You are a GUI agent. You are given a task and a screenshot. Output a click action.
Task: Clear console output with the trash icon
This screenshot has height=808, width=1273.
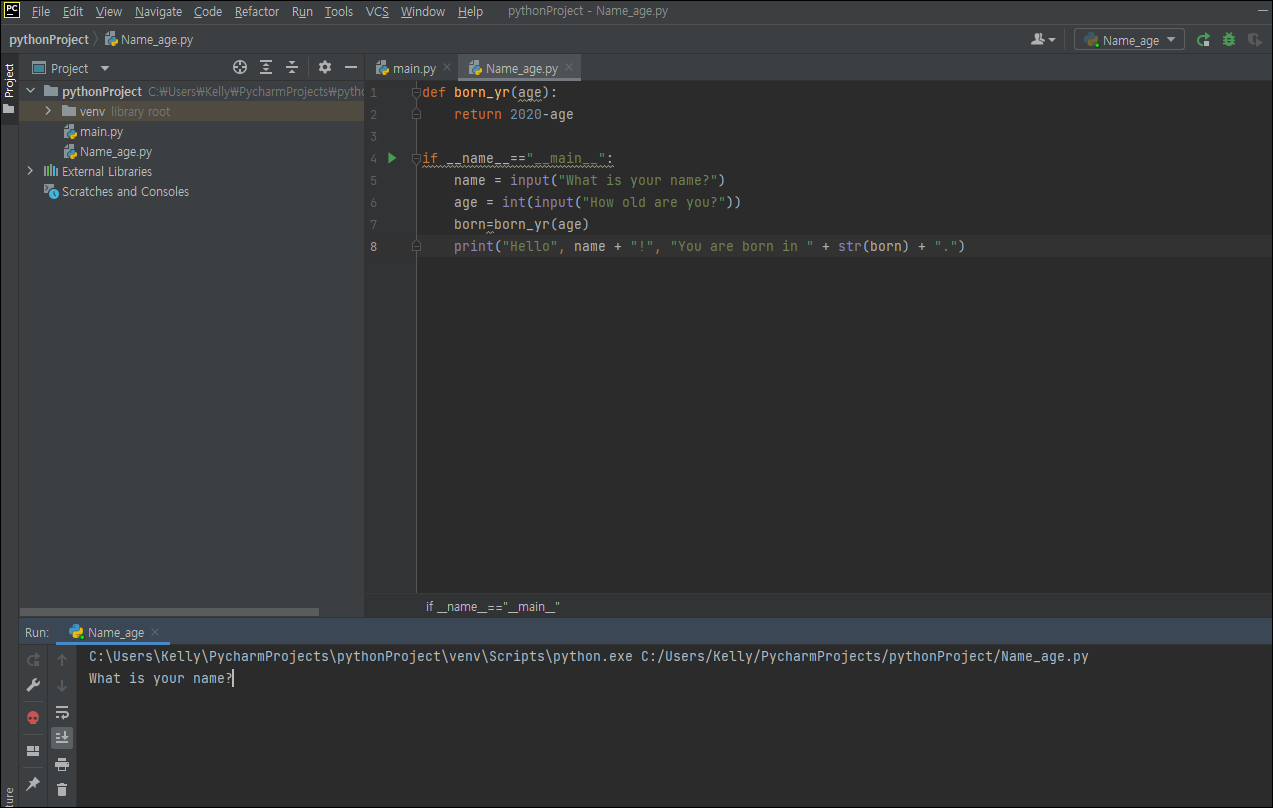tap(62, 790)
